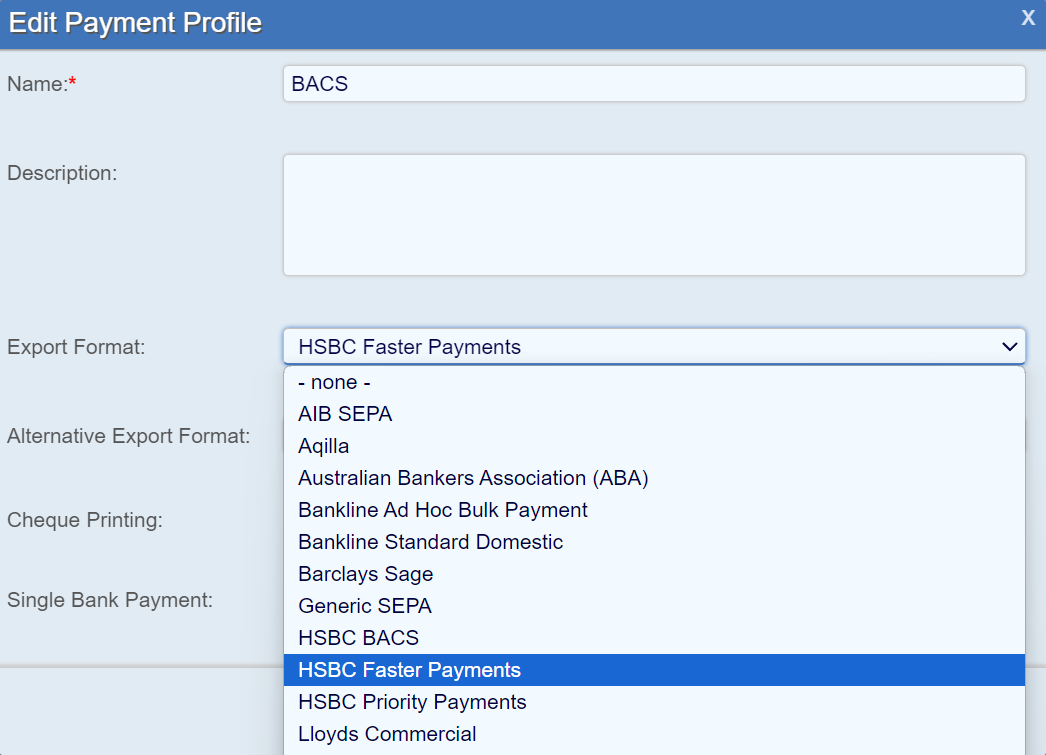Select Barclays Sage from dropdown list

[365, 574]
